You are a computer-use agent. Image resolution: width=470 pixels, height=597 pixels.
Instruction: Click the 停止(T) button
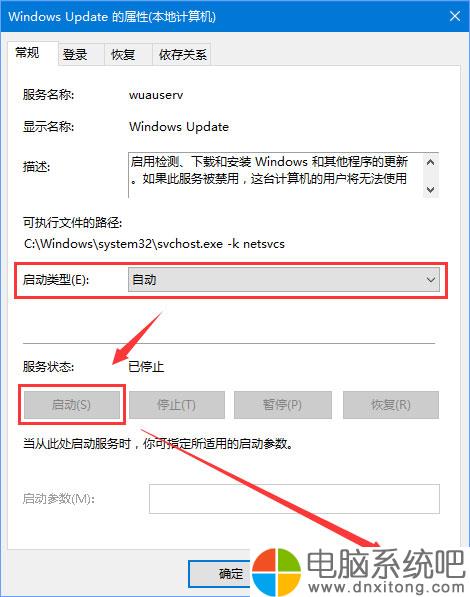177,404
